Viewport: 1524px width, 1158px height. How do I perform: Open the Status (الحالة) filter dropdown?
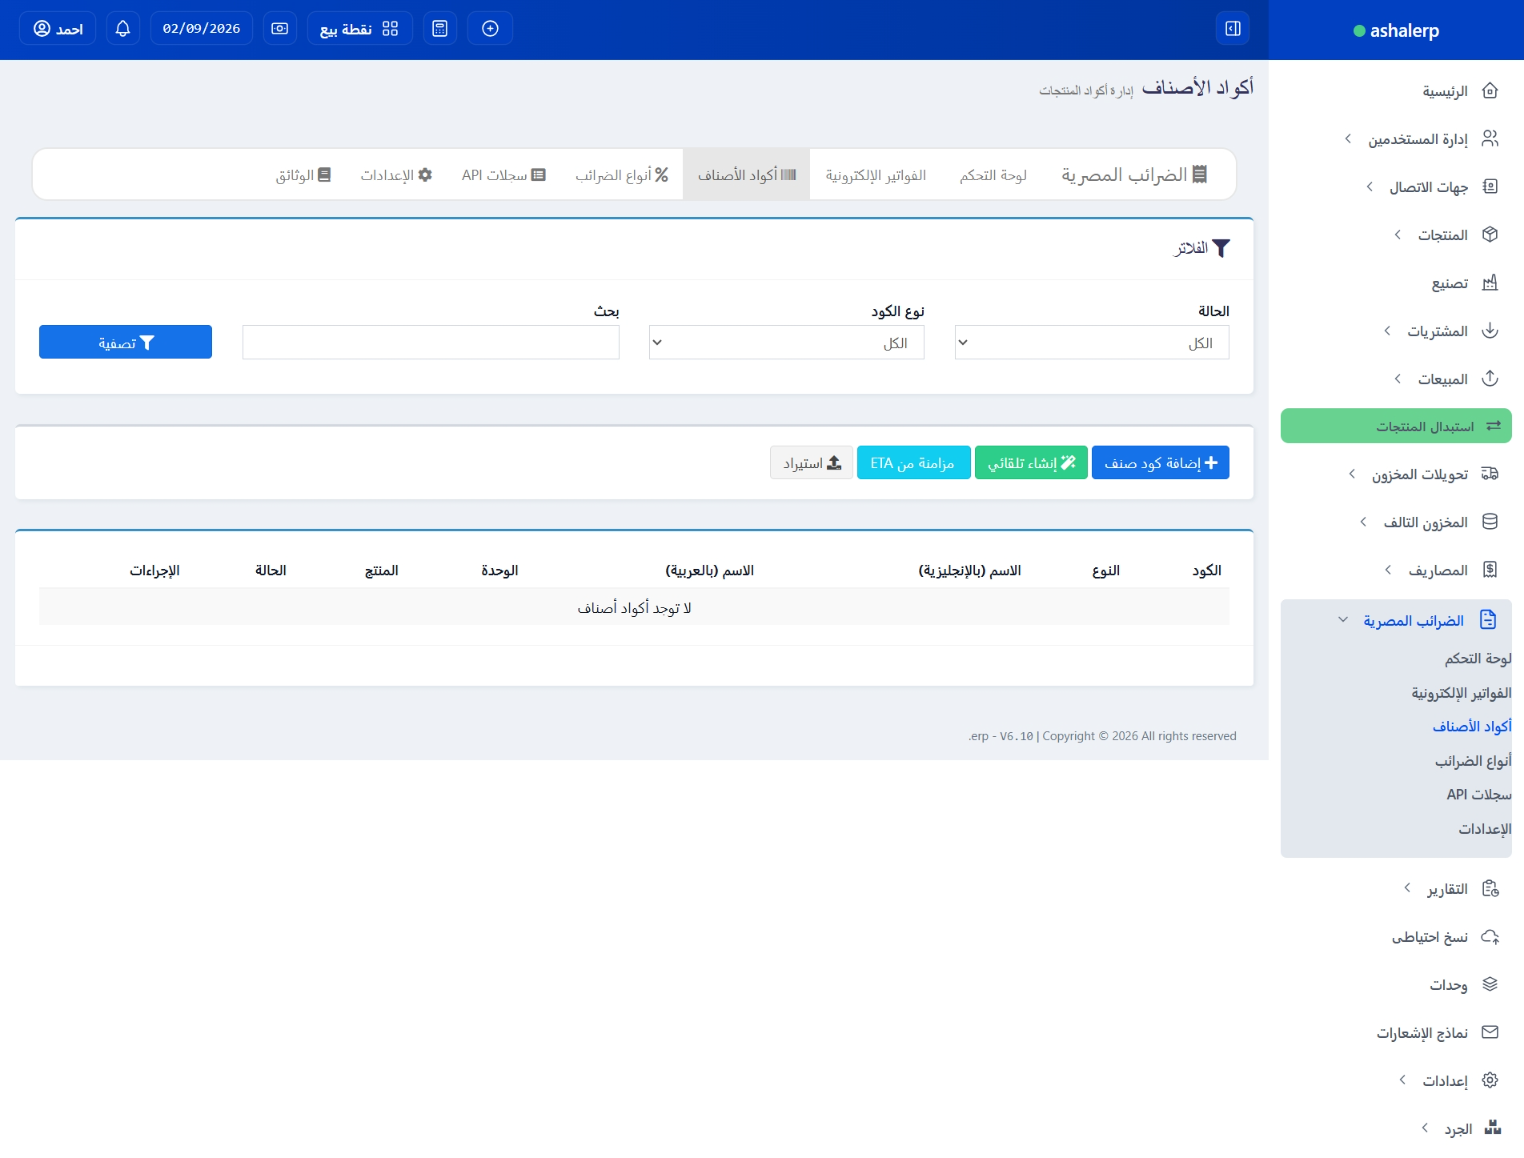(1091, 343)
